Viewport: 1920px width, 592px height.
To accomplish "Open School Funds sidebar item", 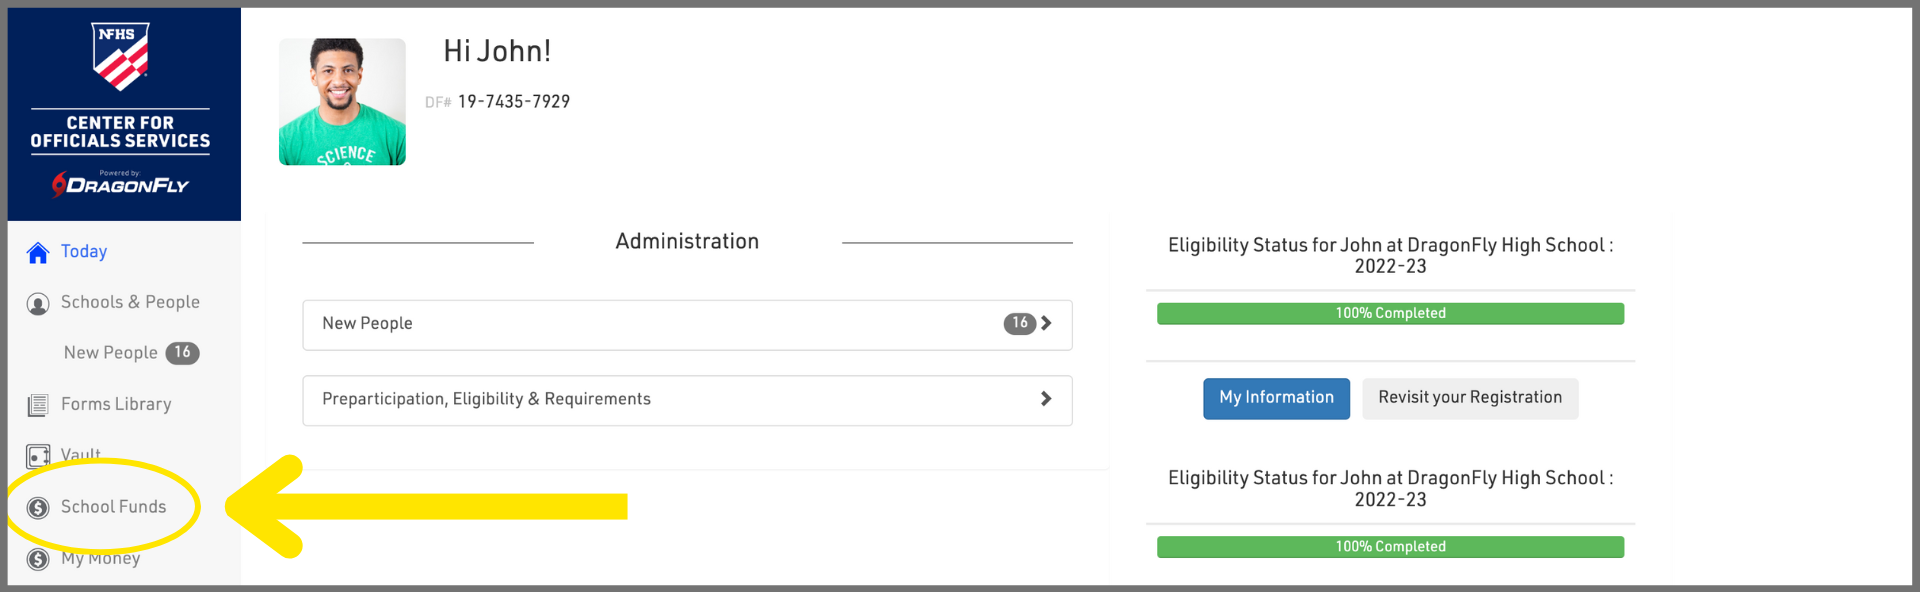I will tap(114, 507).
